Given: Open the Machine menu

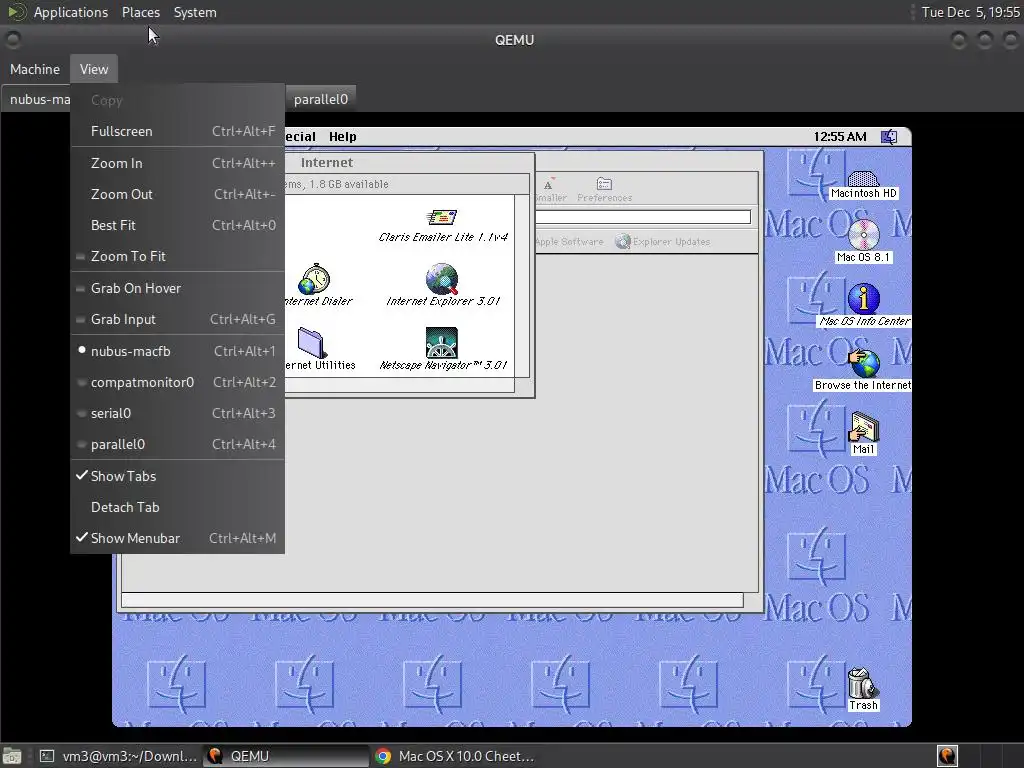Looking at the screenshot, I should click(x=35, y=69).
